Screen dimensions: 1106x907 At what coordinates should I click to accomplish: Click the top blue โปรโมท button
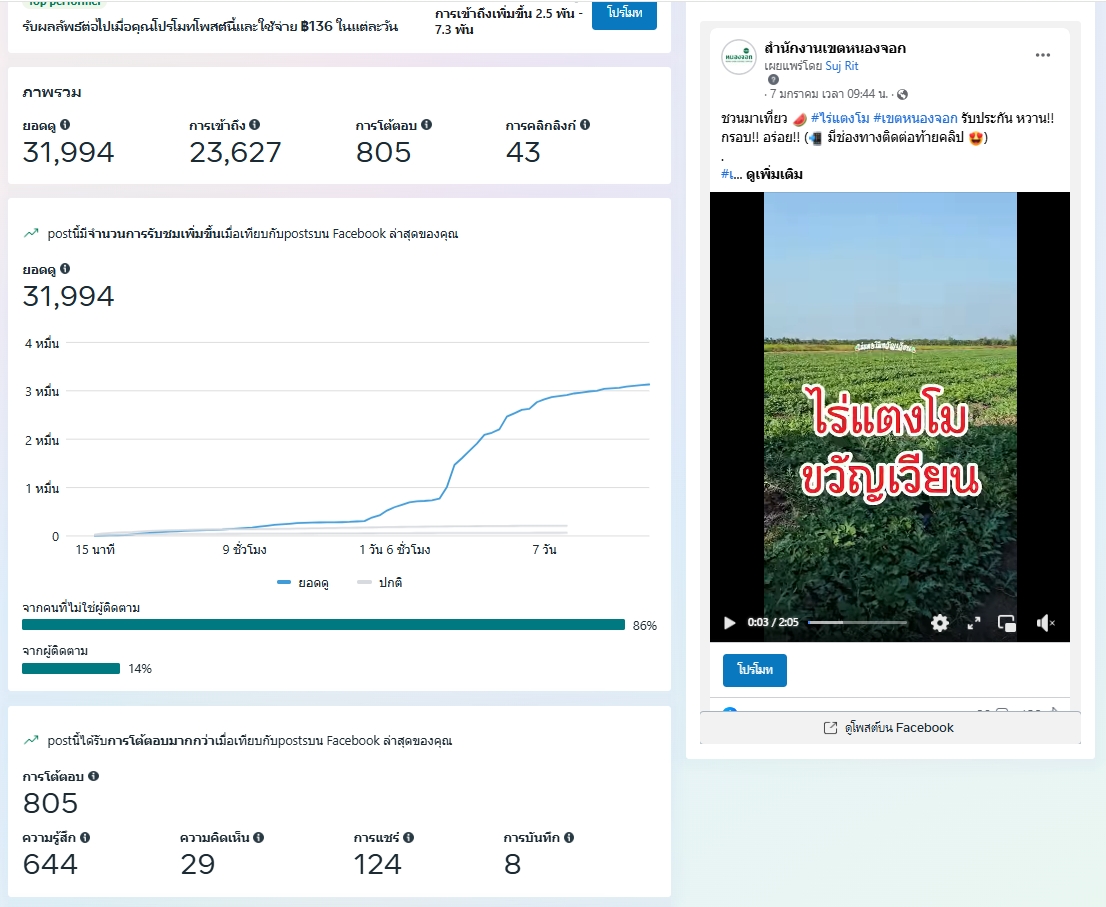(624, 13)
